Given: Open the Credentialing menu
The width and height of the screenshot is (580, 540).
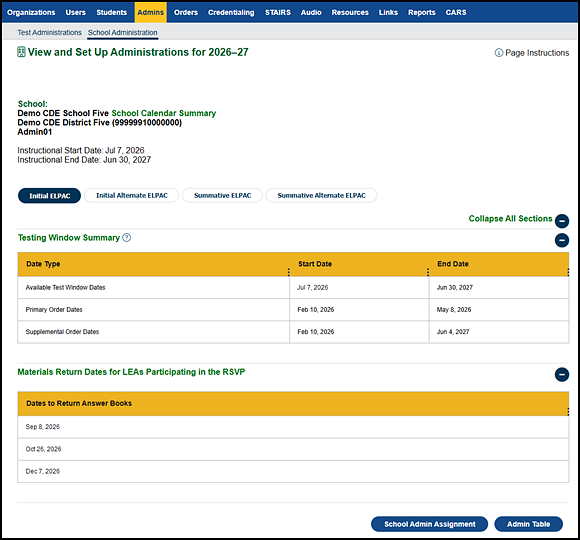Looking at the screenshot, I should coord(231,13).
